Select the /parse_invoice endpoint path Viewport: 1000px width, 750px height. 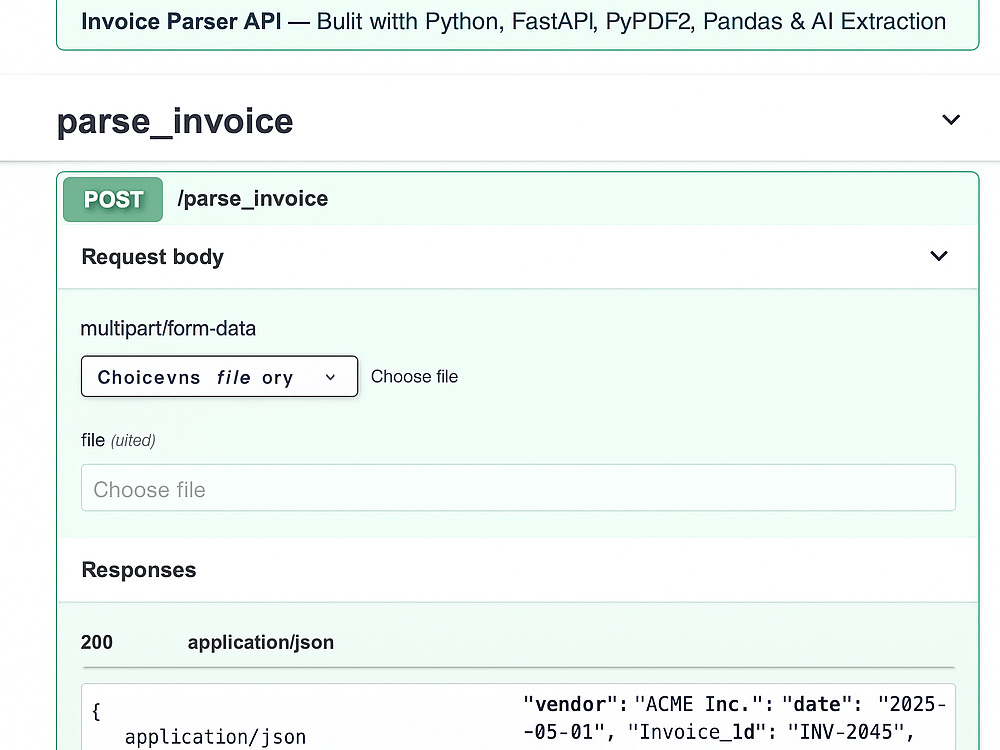[252, 199]
